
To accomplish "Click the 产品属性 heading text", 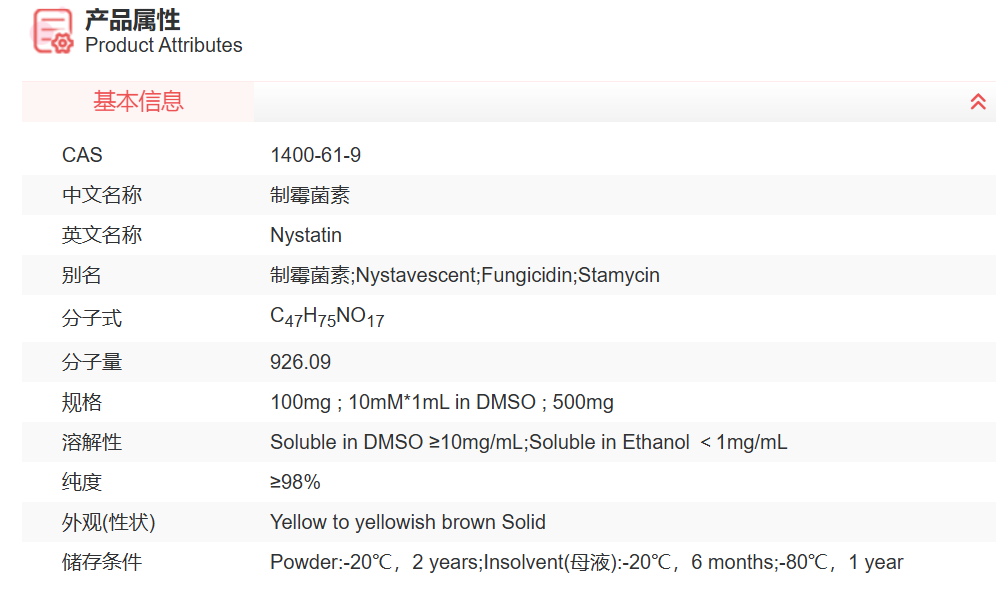I will click(132, 19).
